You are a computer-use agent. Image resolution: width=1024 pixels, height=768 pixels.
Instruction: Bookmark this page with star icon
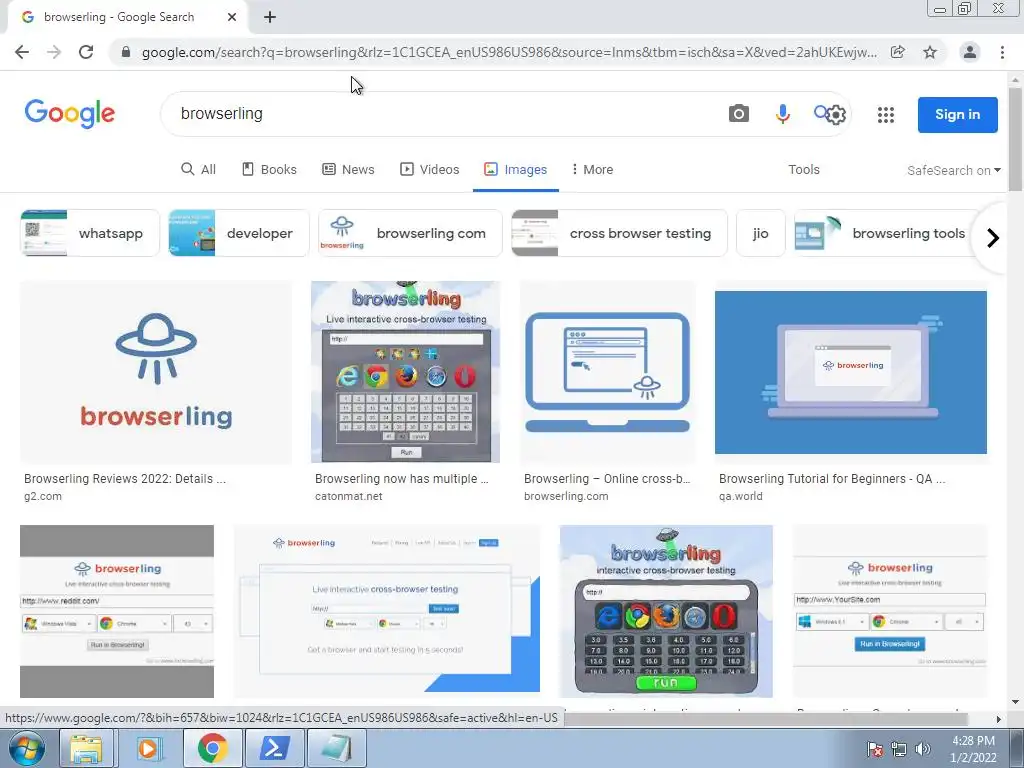(x=930, y=52)
